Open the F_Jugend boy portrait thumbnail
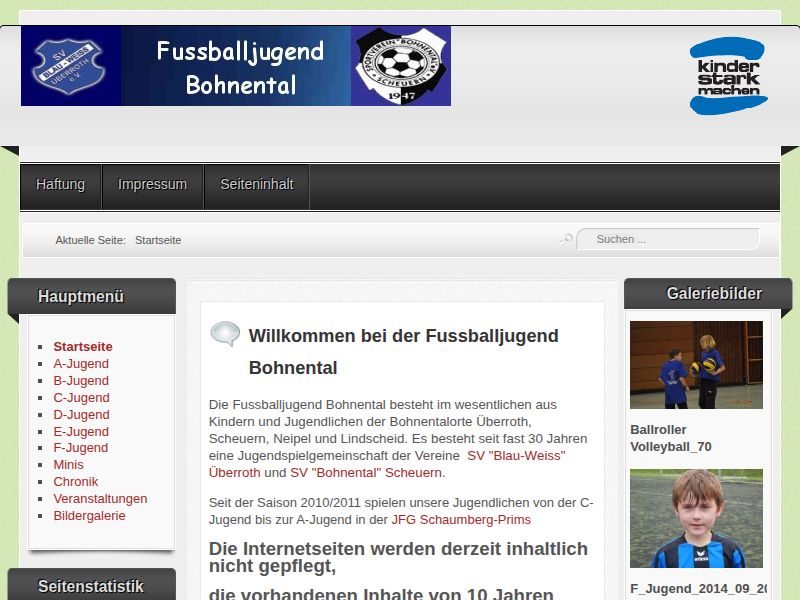 tap(696, 518)
